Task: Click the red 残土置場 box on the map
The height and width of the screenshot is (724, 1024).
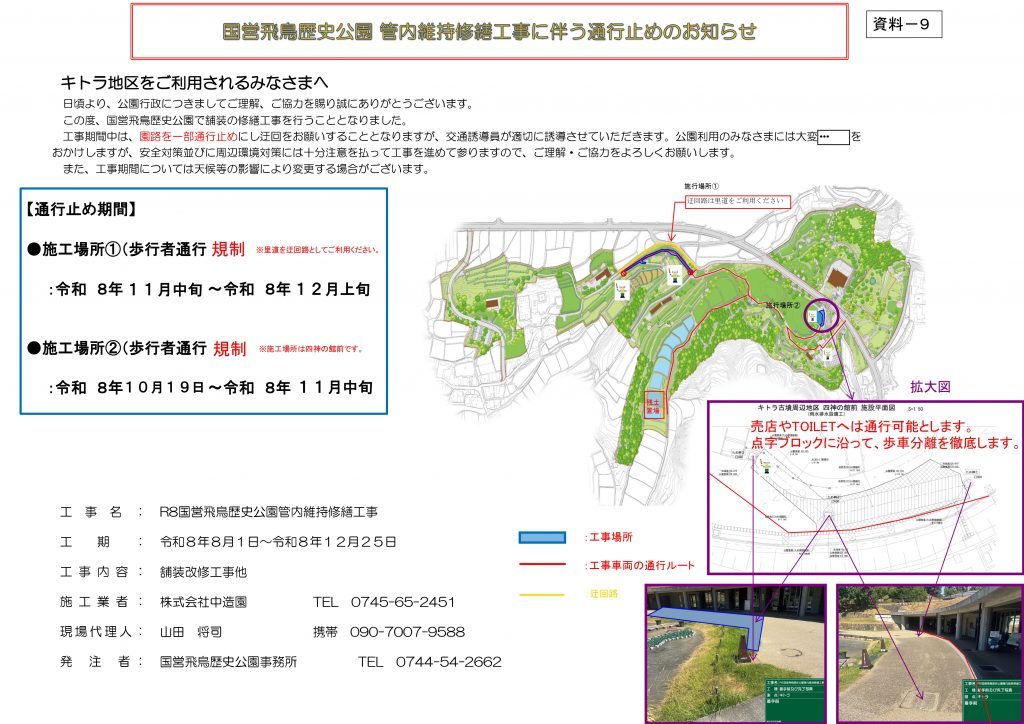Action: 653,405
